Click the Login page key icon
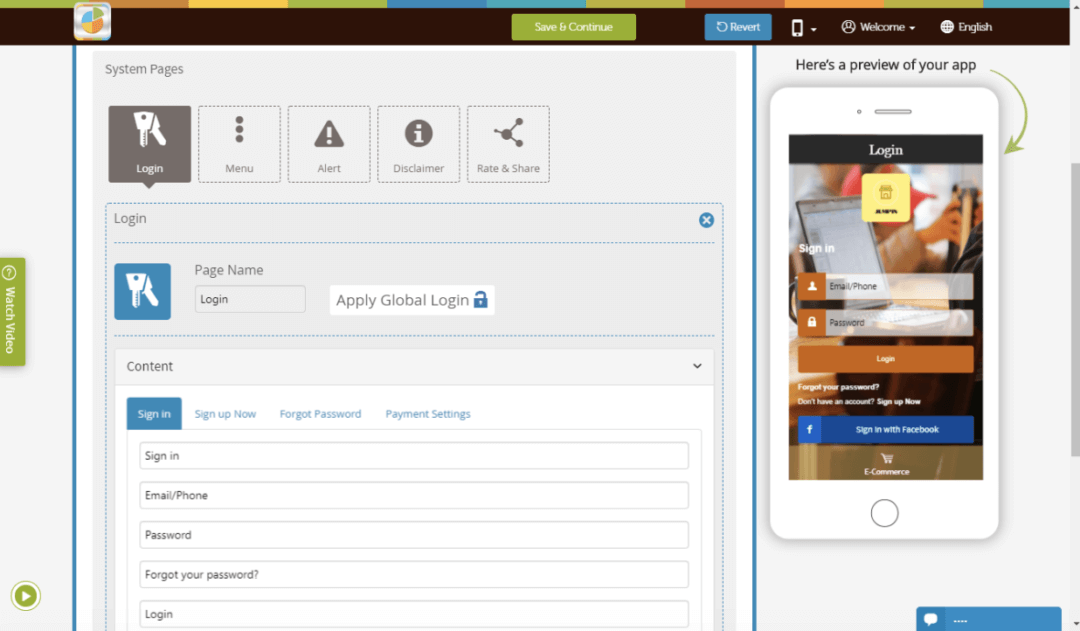Image resolution: width=1080 pixels, height=631 pixels. 142,291
